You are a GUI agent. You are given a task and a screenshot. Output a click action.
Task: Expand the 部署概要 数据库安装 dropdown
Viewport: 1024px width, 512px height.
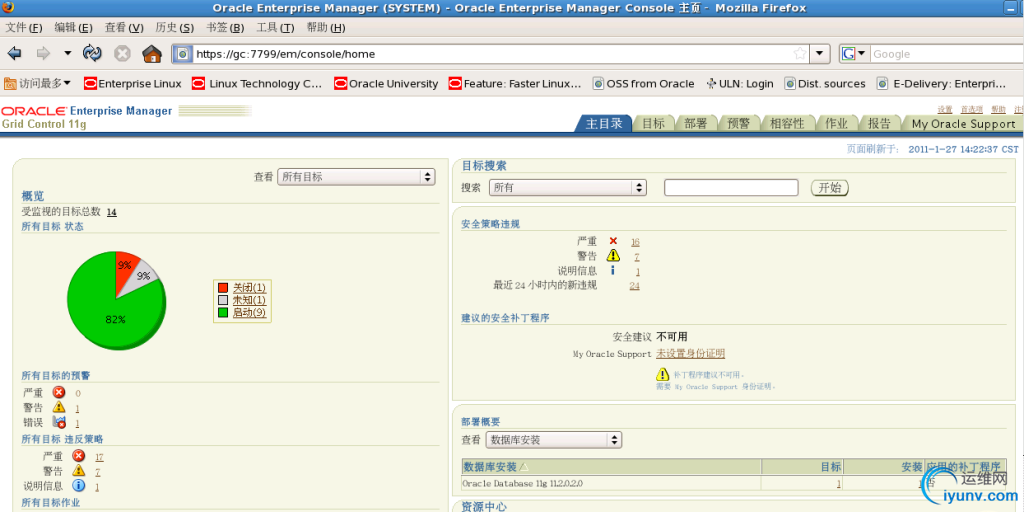pos(554,440)
